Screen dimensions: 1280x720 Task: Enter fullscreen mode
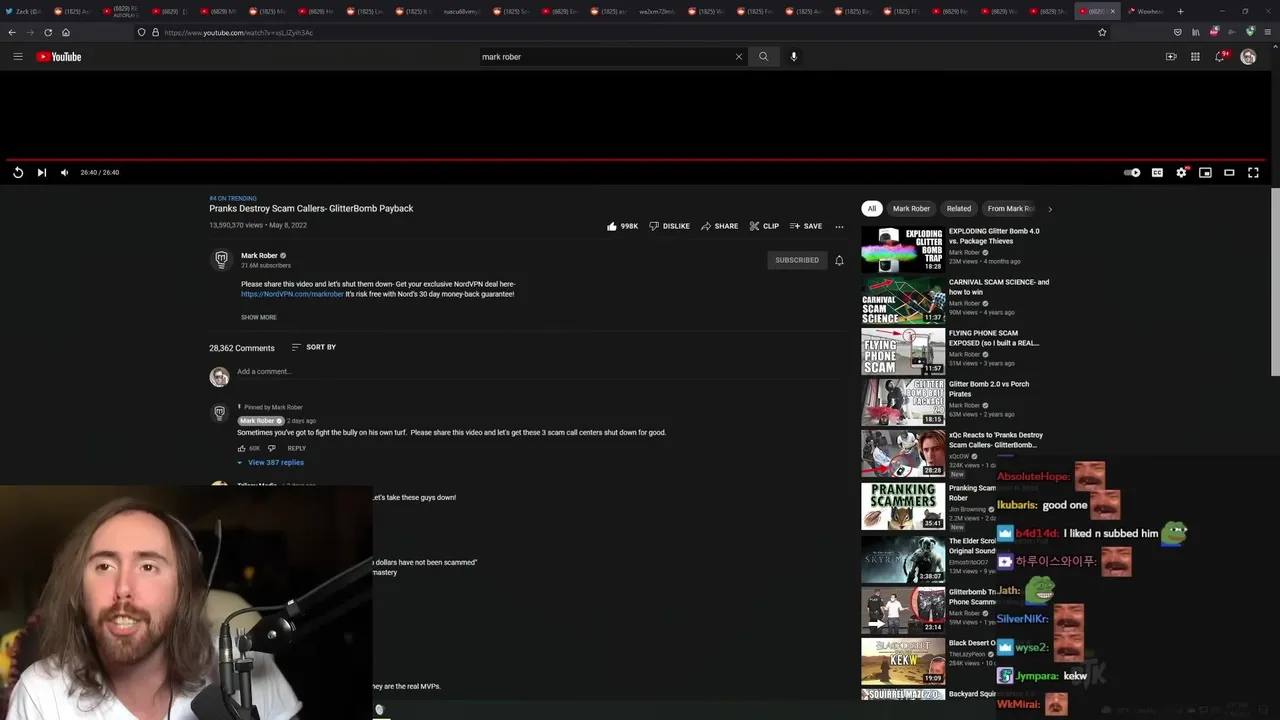click(1253, 172)
